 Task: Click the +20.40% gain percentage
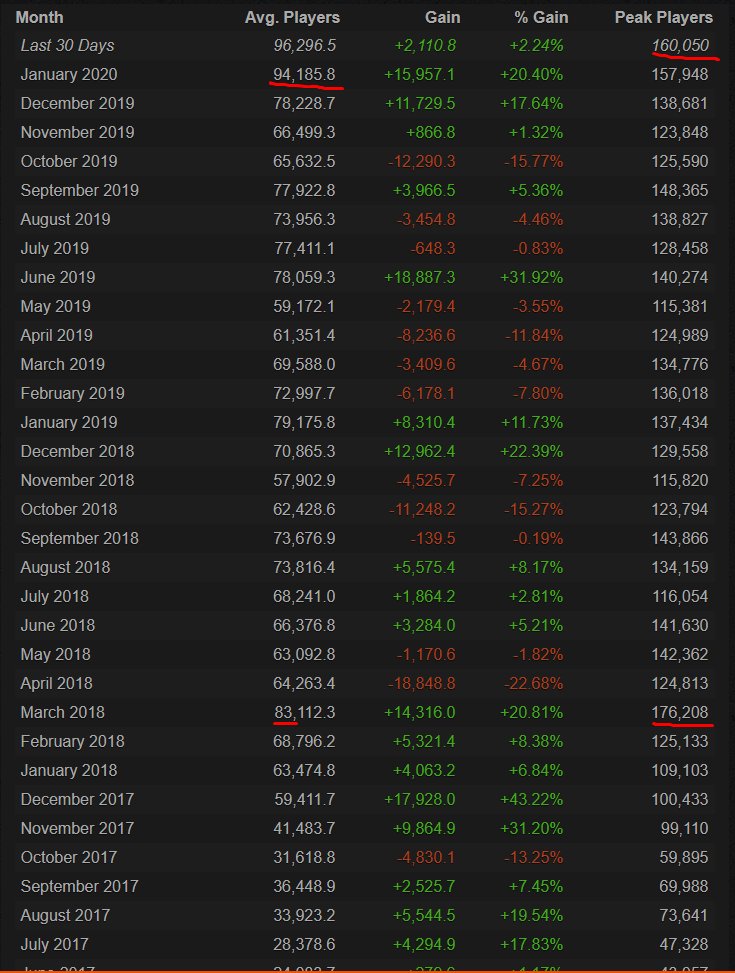(531, 74)
